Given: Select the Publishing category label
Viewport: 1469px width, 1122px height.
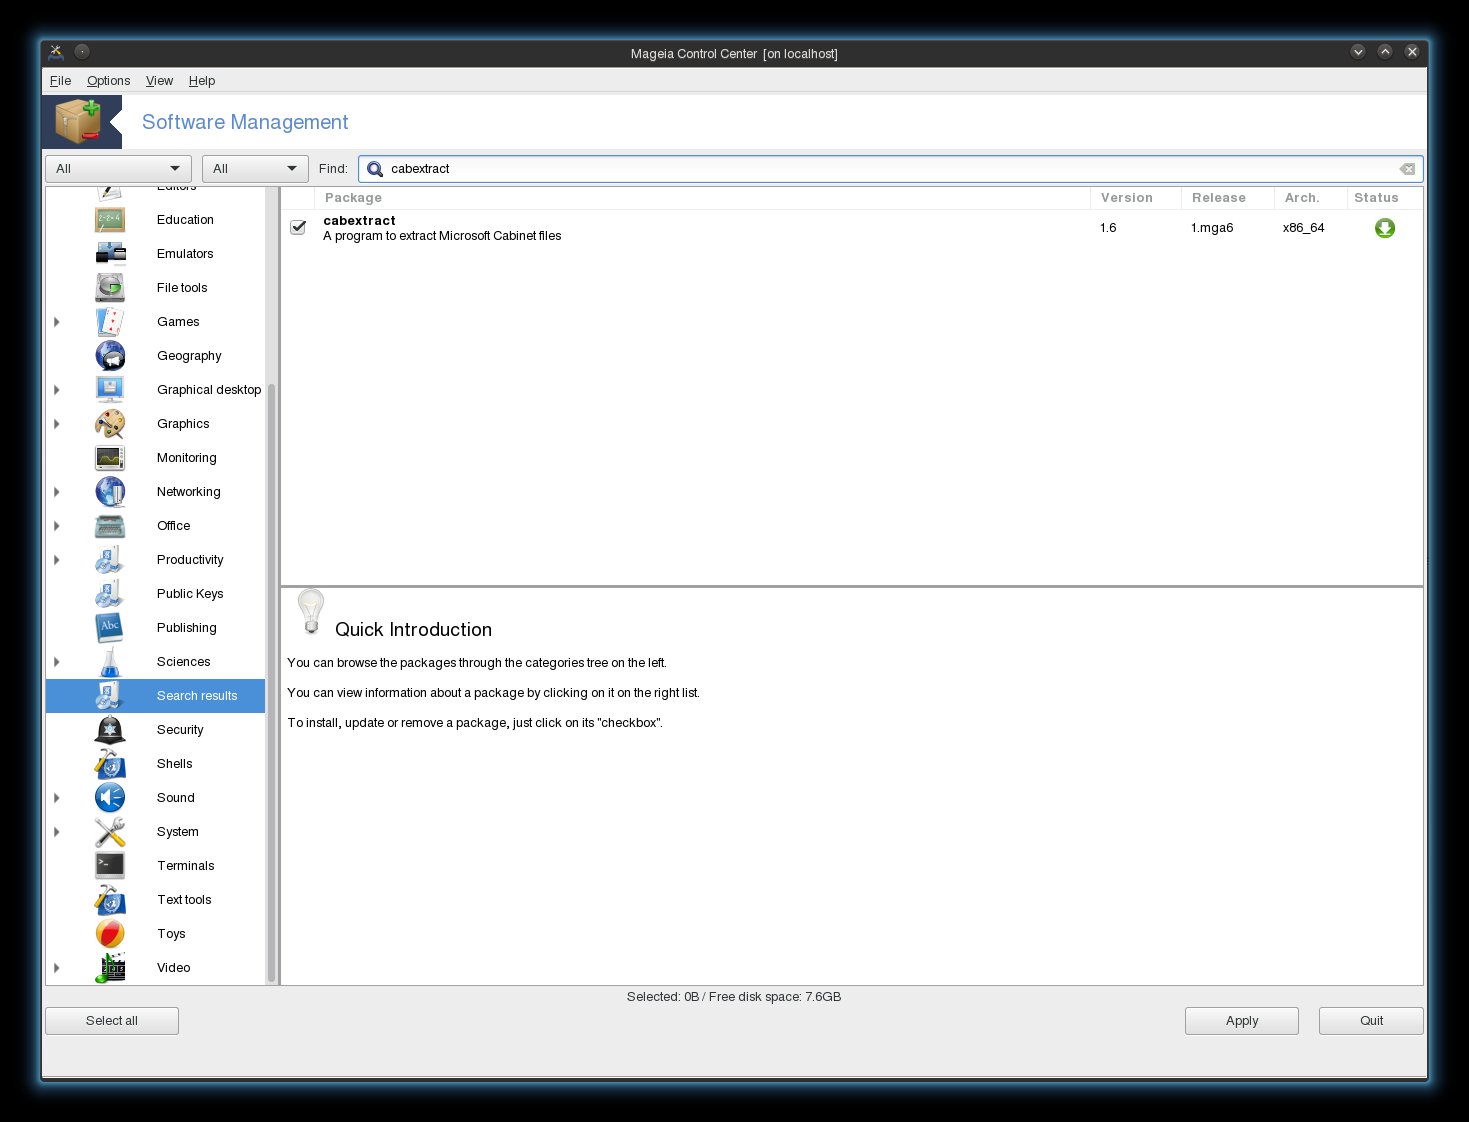Looking at the screenshot, I should click(186, 628).
